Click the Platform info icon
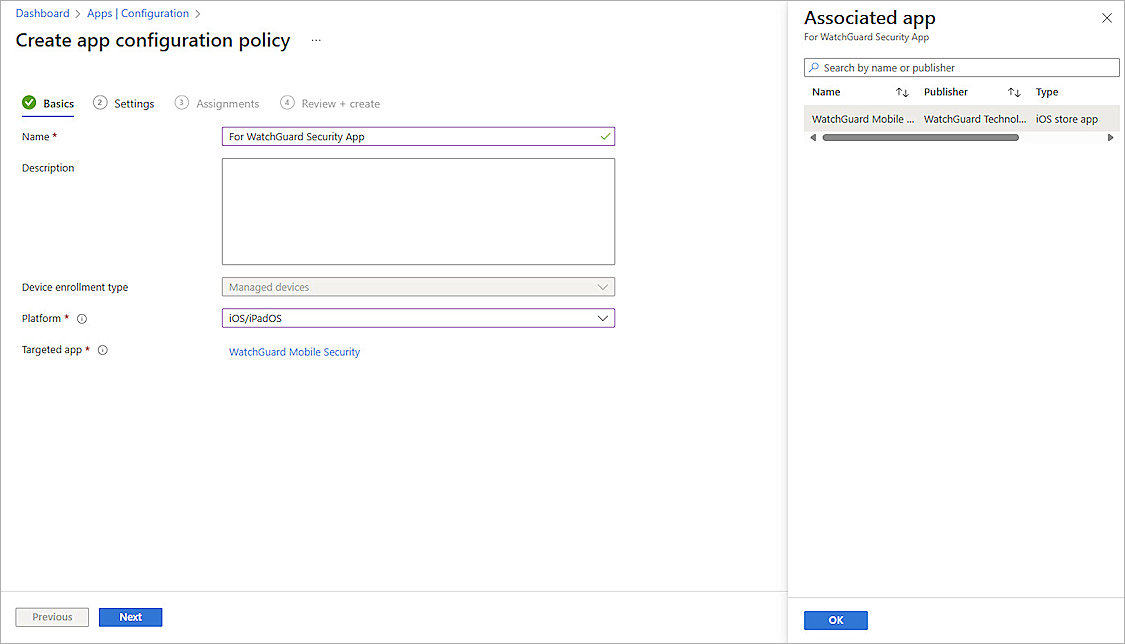 click(x=82, y=319)
